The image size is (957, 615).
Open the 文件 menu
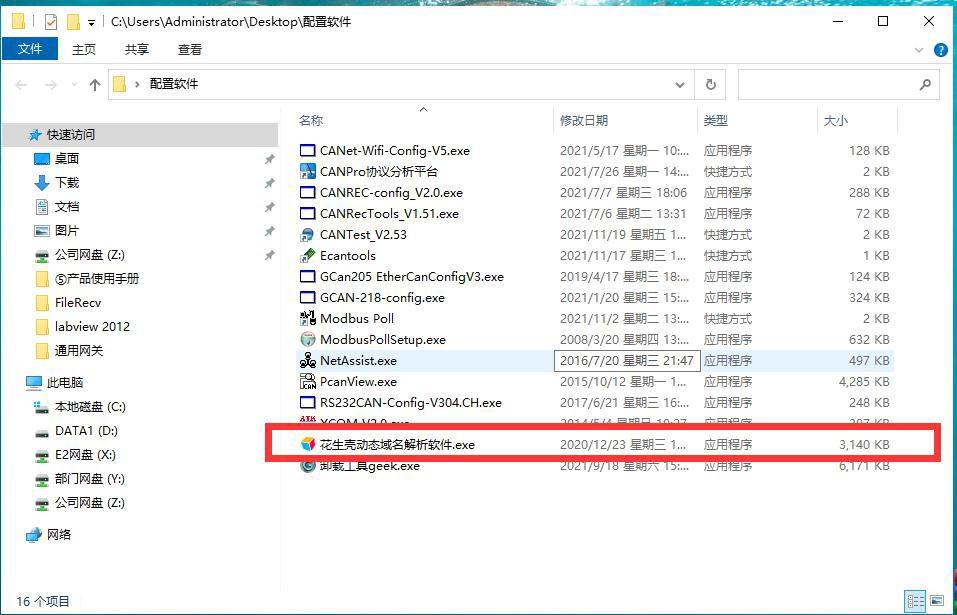30,49
